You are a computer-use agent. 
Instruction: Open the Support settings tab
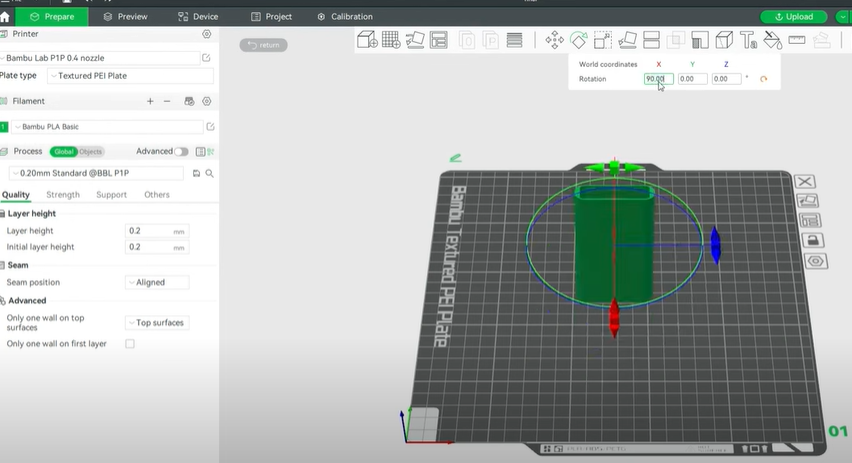(x=111, y=195)
